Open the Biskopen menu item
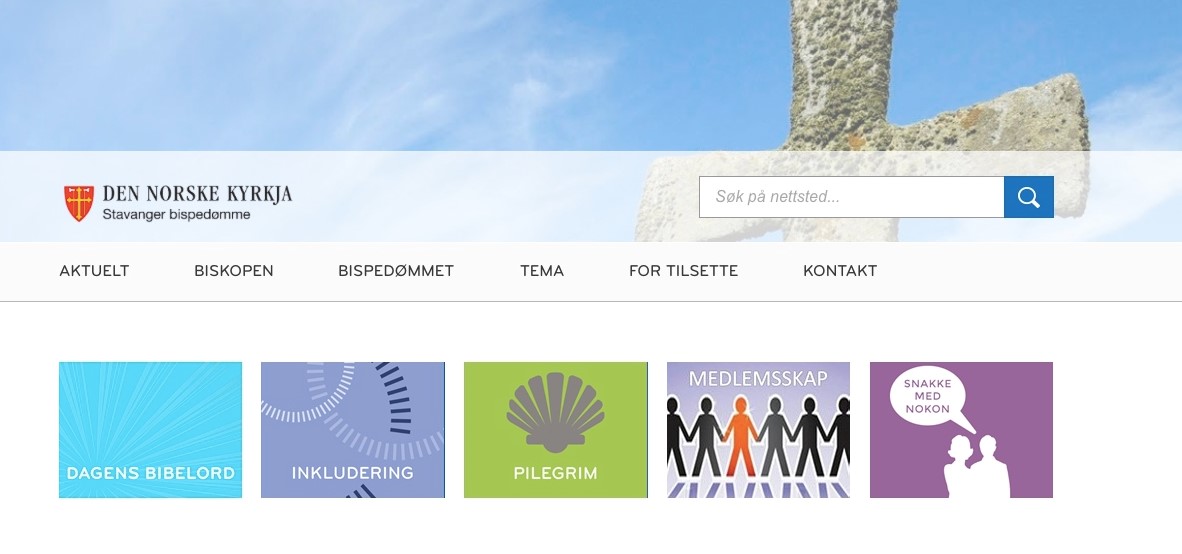The image size is (1182, 554). tap(234, 271)
